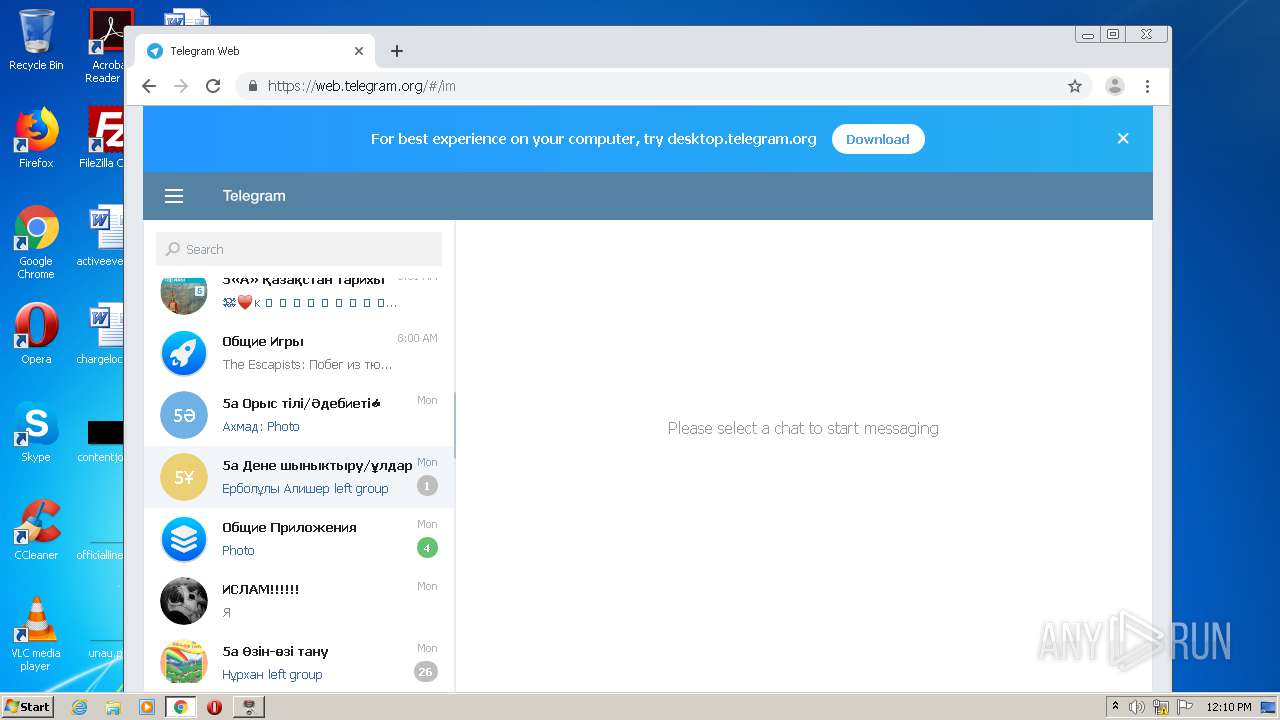Focus the chat Search field
This screenshot has height=720, width=1280.
(x=299, y=249)
